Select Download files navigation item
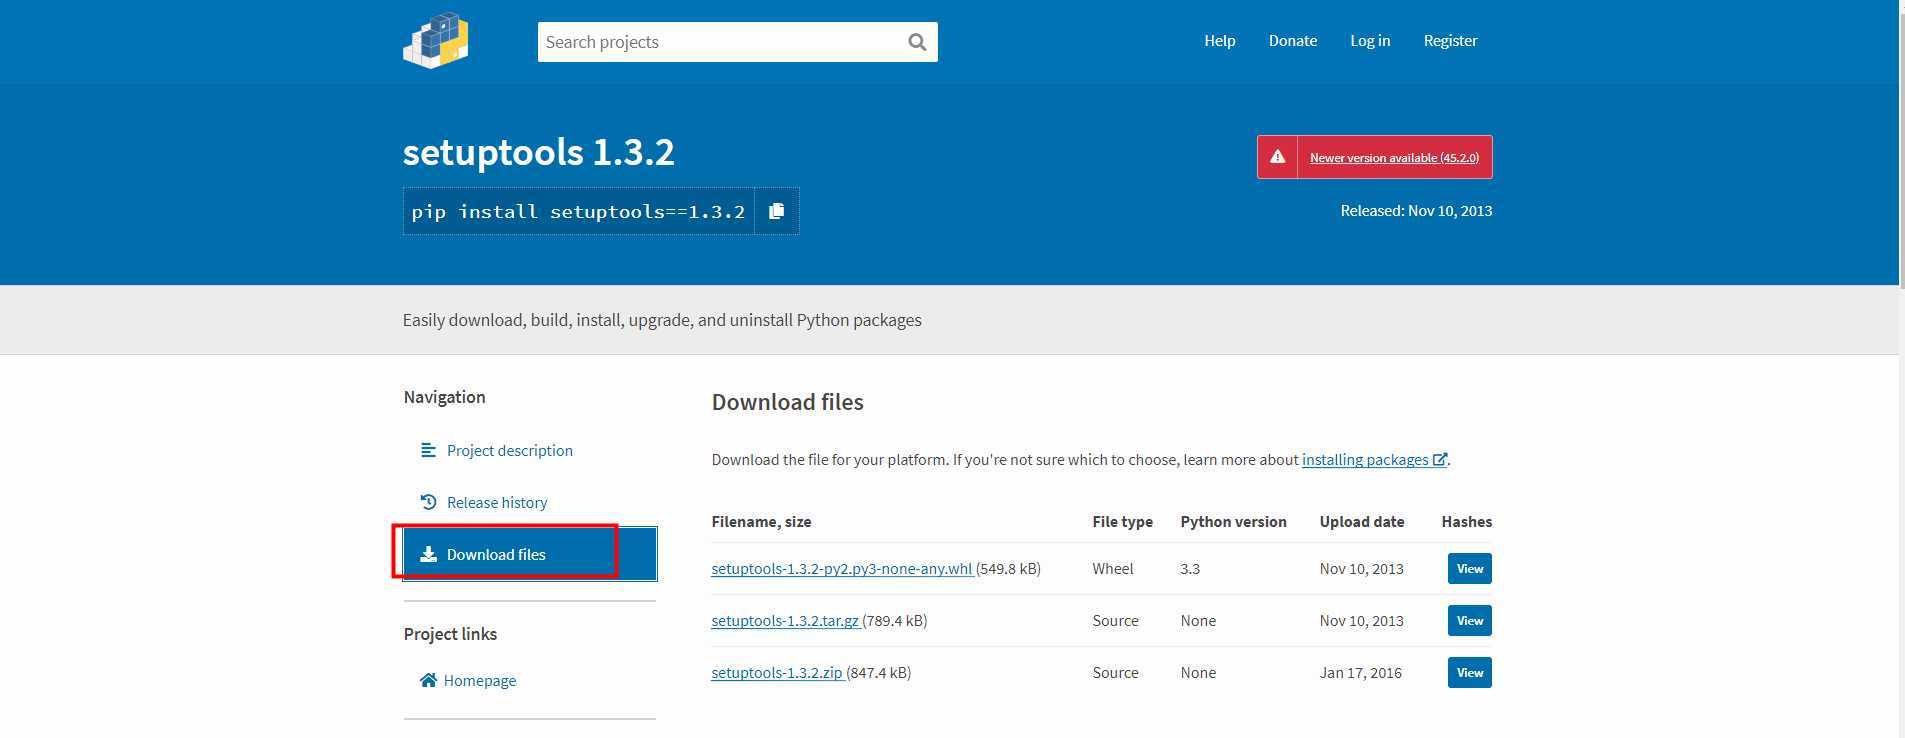The height and width of the screenshot is (738, 1905). pyautogui.click(x=530, y=554)
